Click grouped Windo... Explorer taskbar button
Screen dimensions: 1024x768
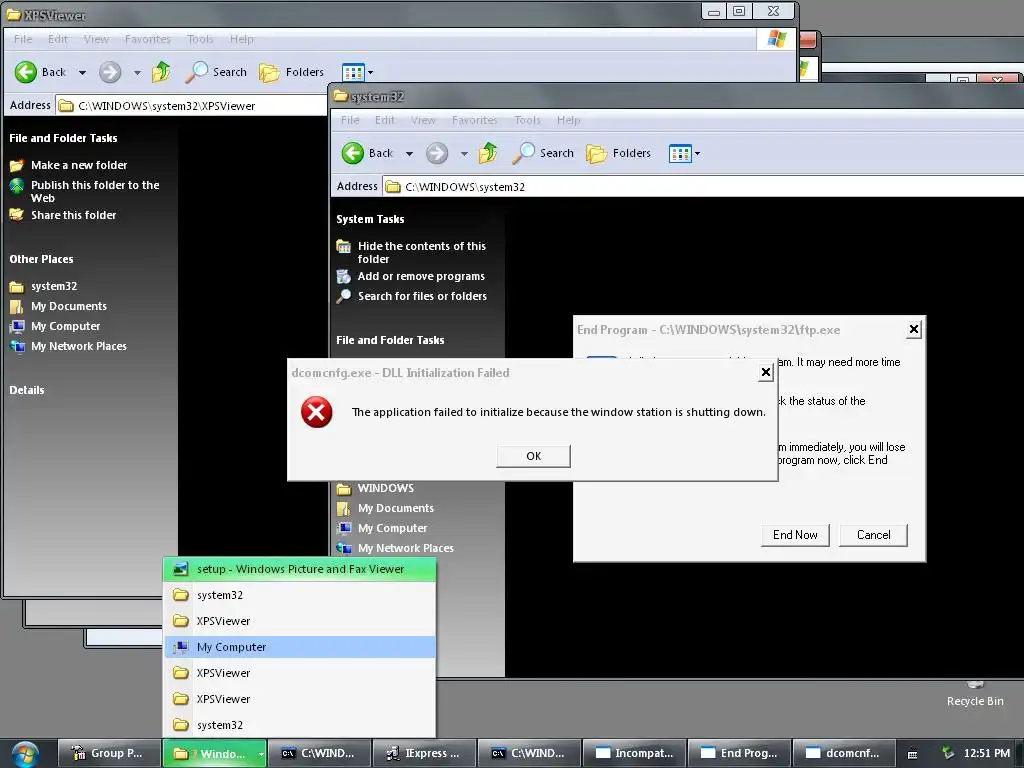(x=214, y=753)
